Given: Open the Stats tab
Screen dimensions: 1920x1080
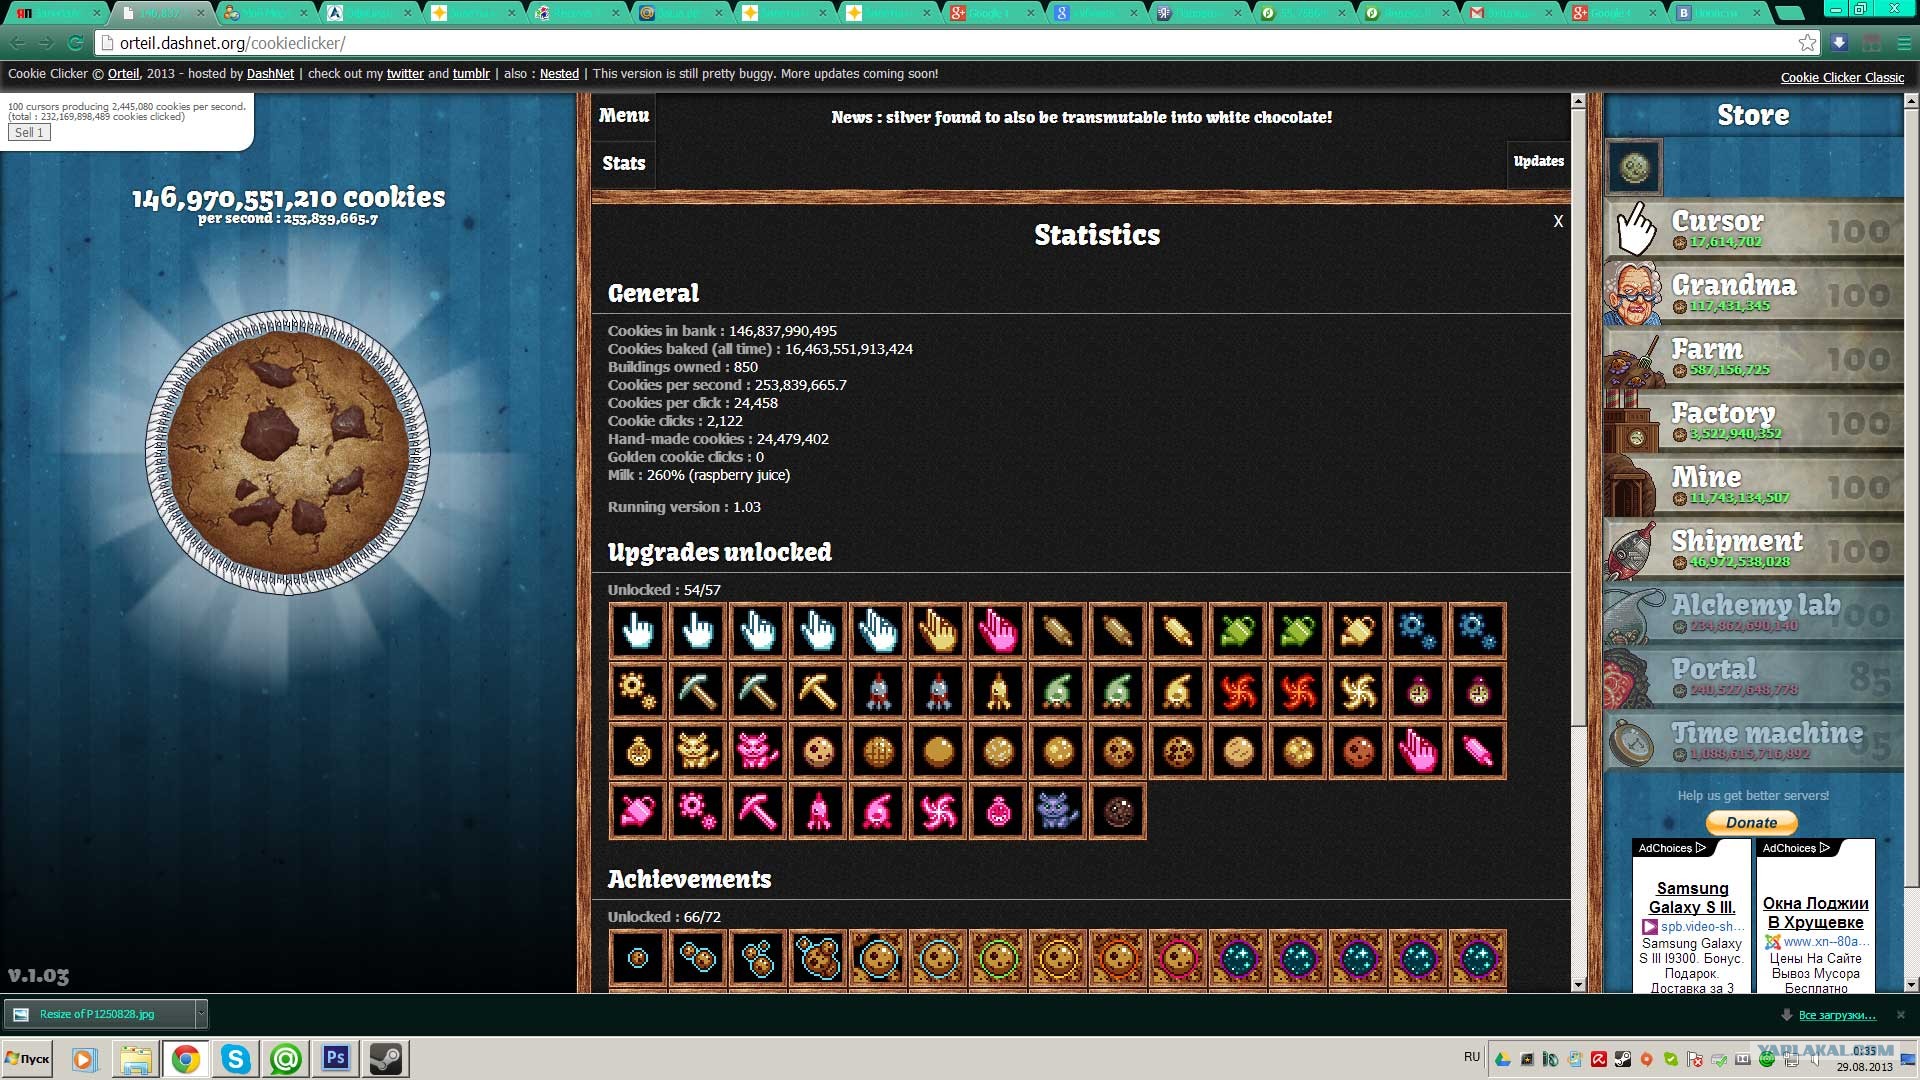Looking at the screenshot, I should (x=624, y=163).
